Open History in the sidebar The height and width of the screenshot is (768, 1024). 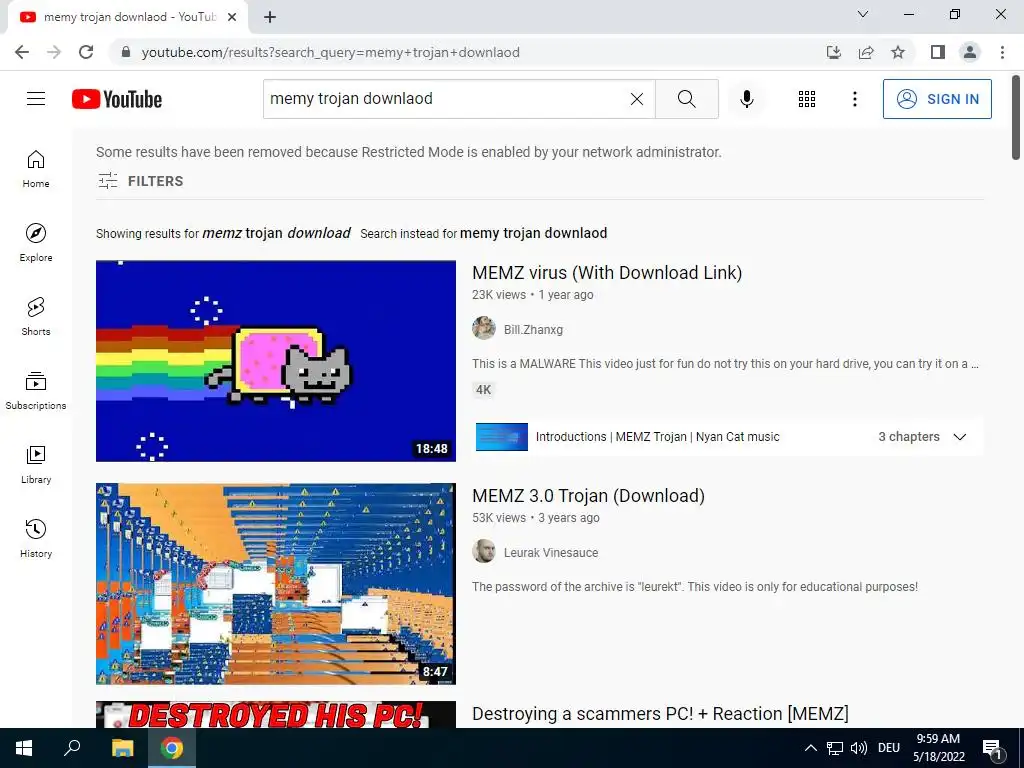pos(36,539)
